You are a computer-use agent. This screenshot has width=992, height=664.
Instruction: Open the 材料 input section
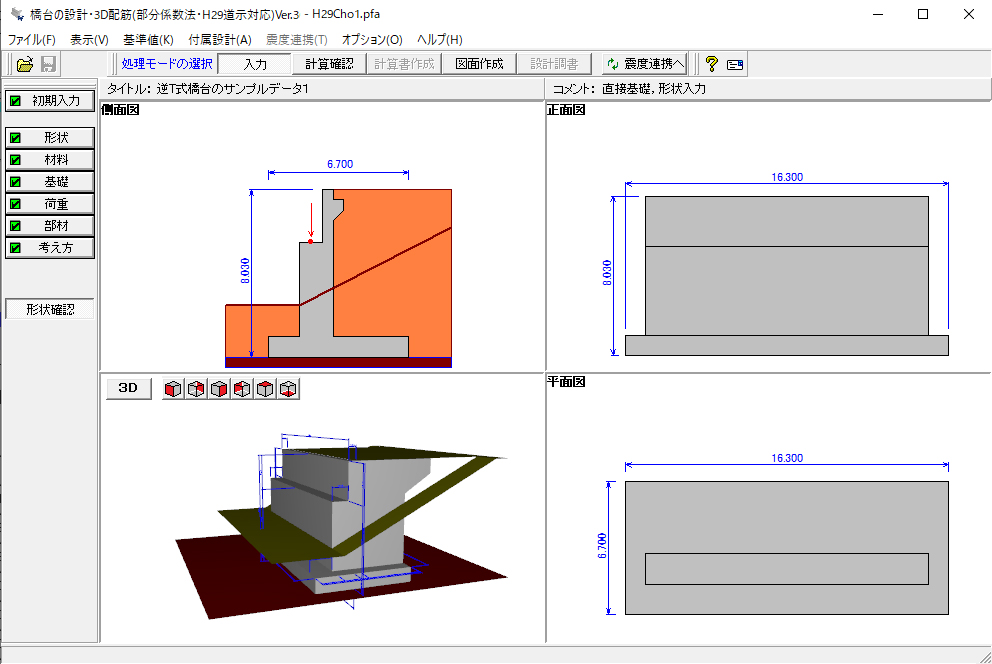click(50, 159)
